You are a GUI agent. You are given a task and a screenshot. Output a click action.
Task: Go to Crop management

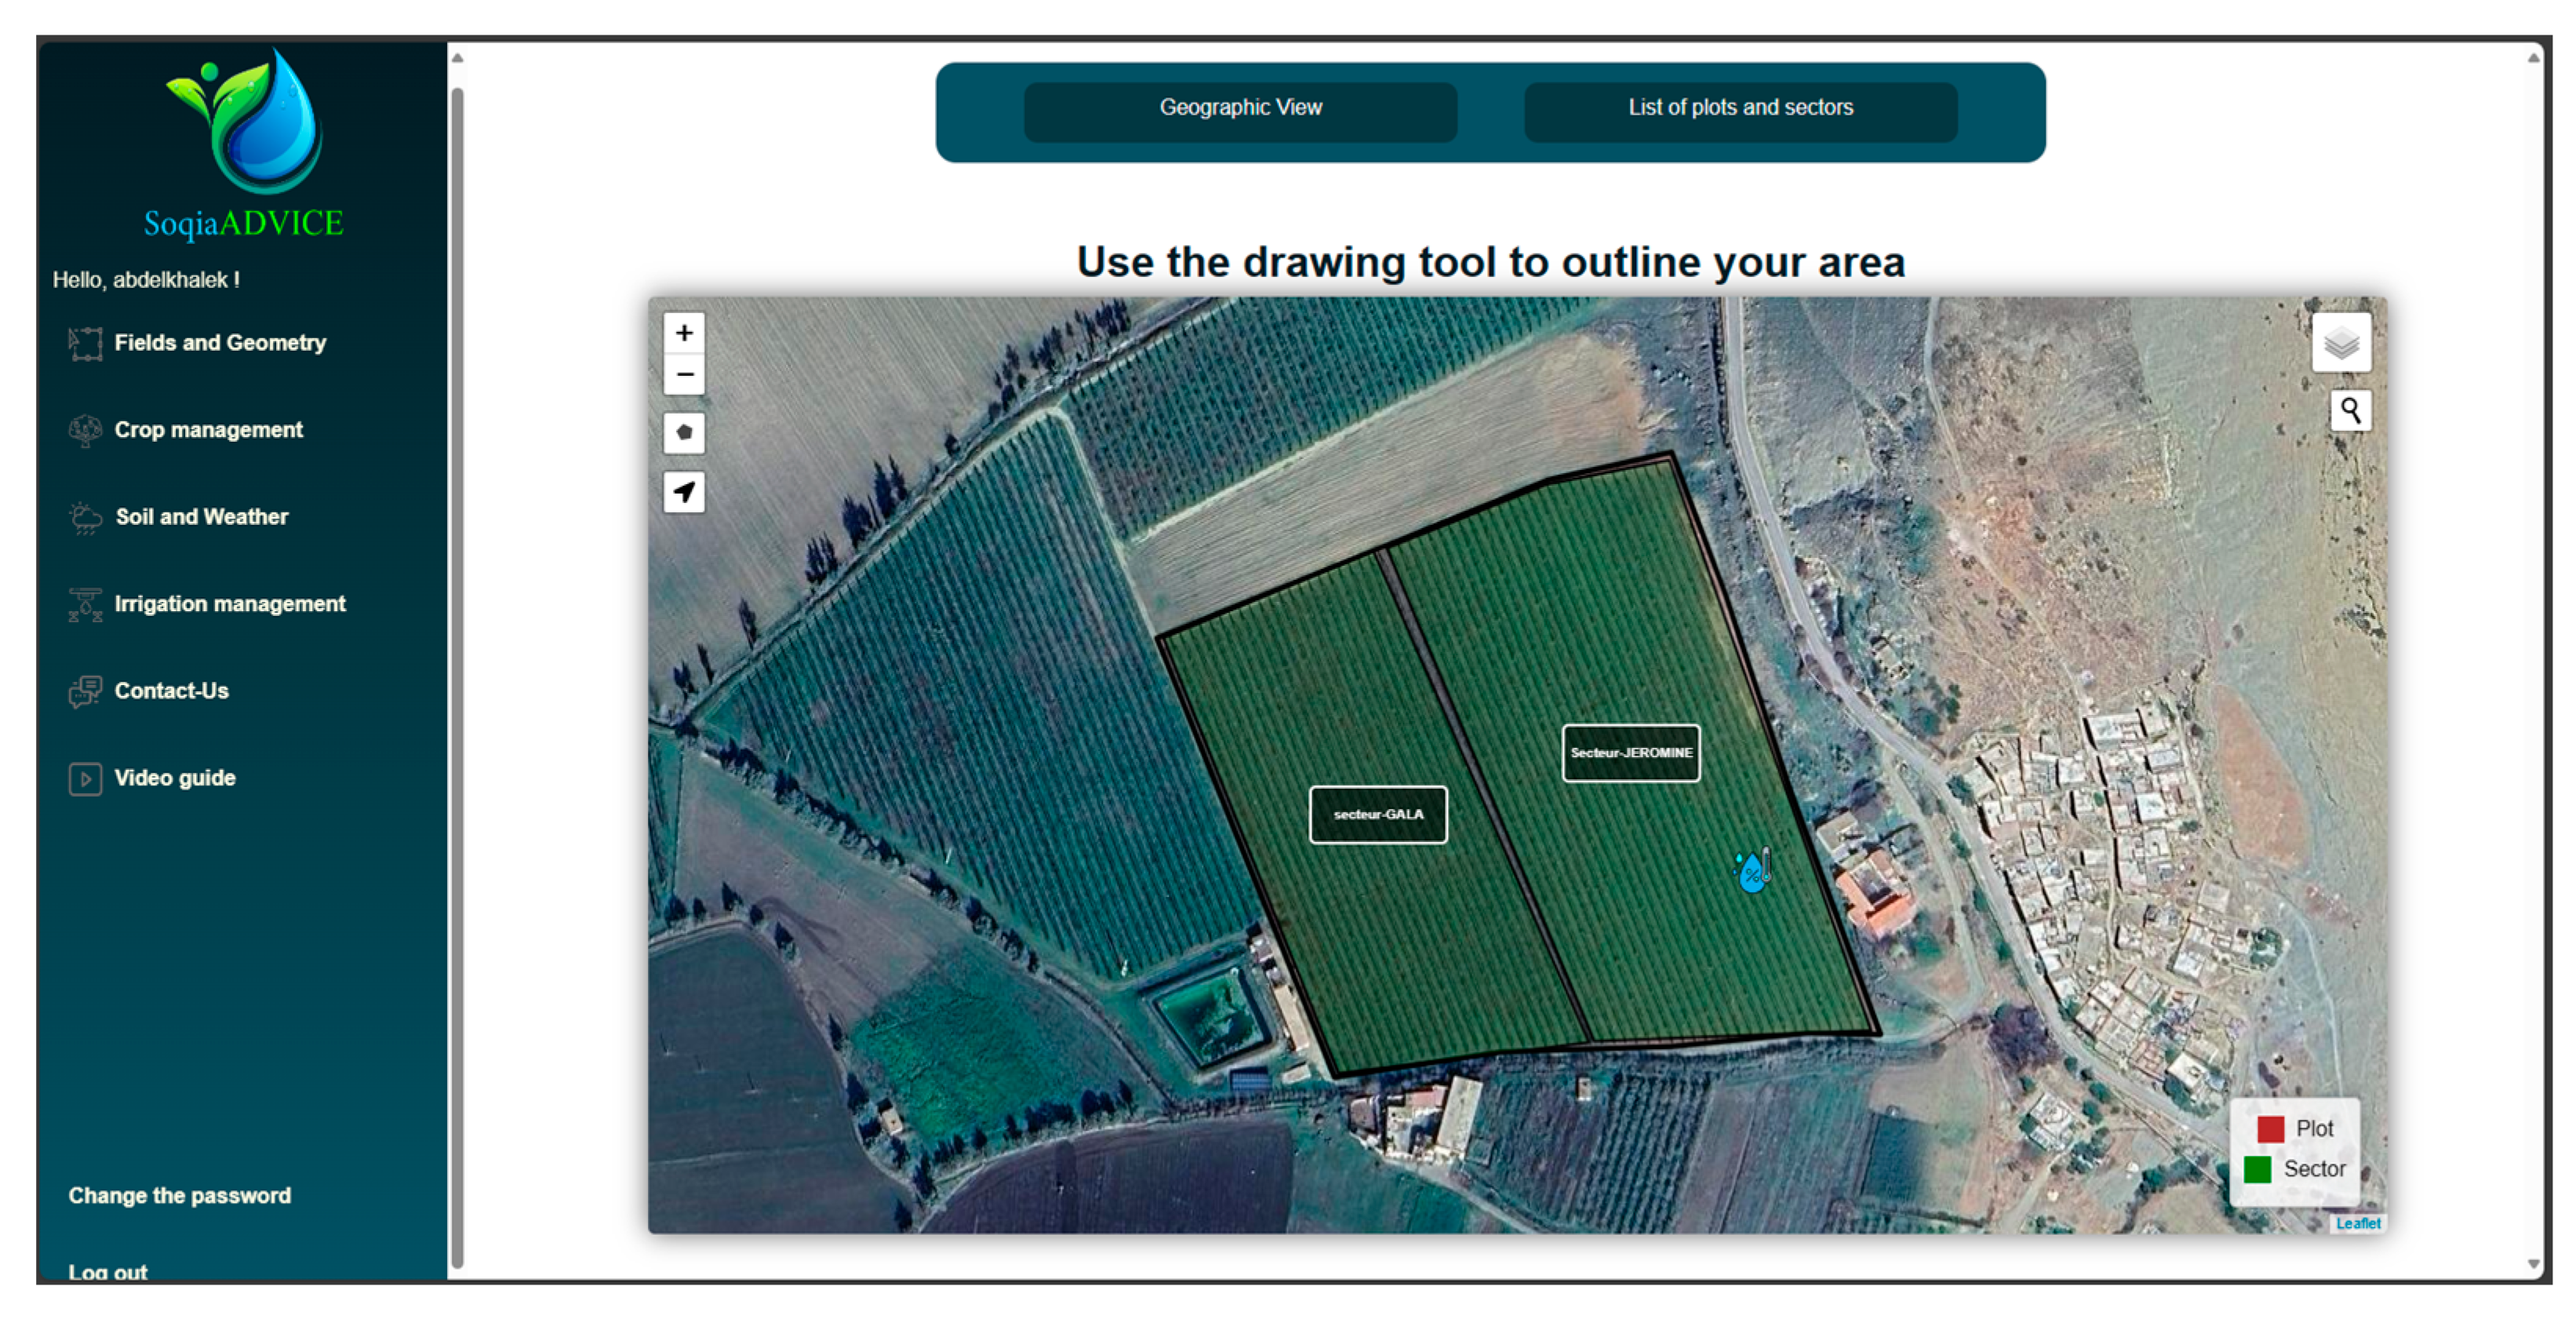[x=208, y=430]
